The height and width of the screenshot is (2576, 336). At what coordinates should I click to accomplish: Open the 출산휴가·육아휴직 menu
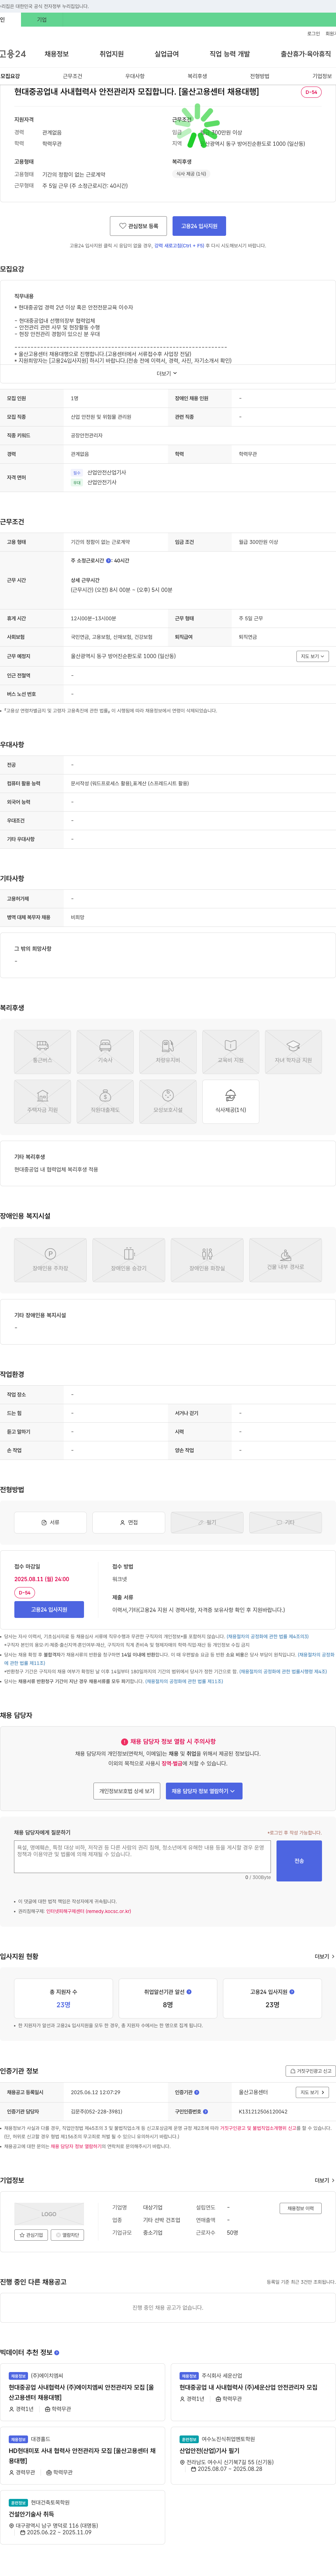click(x=306, y=54)
